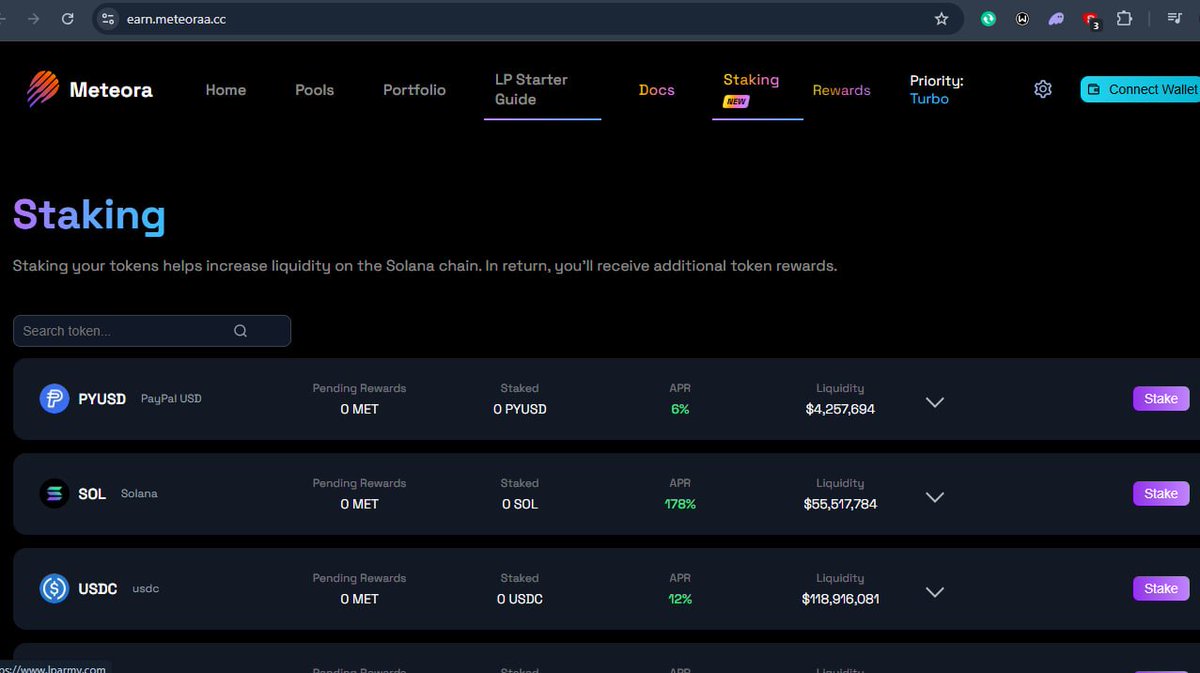The width and height of the screenshot is (1200, 673).
Task: Click the address bar URL earn.meteoraa.cc
Action: [176, 18]
